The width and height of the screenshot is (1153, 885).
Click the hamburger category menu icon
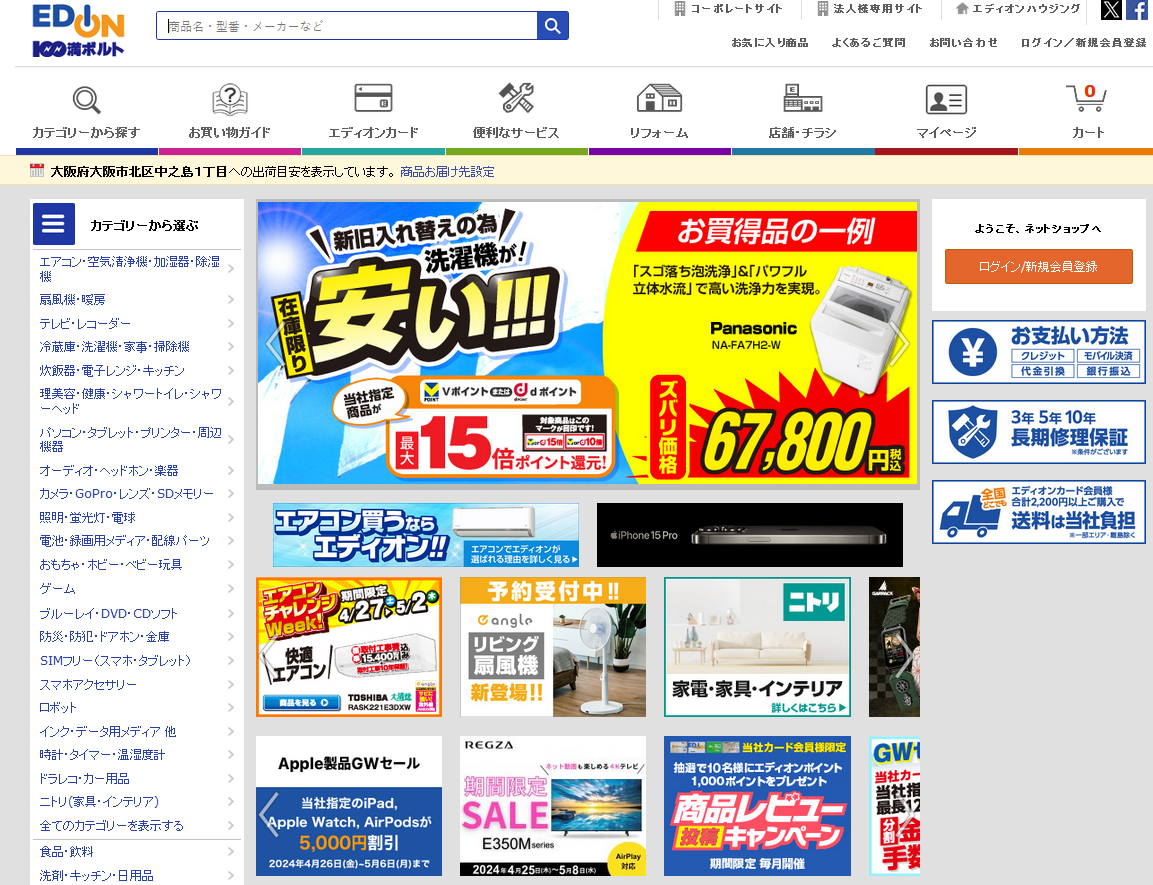pyautogui.click(x=54, y=224)
